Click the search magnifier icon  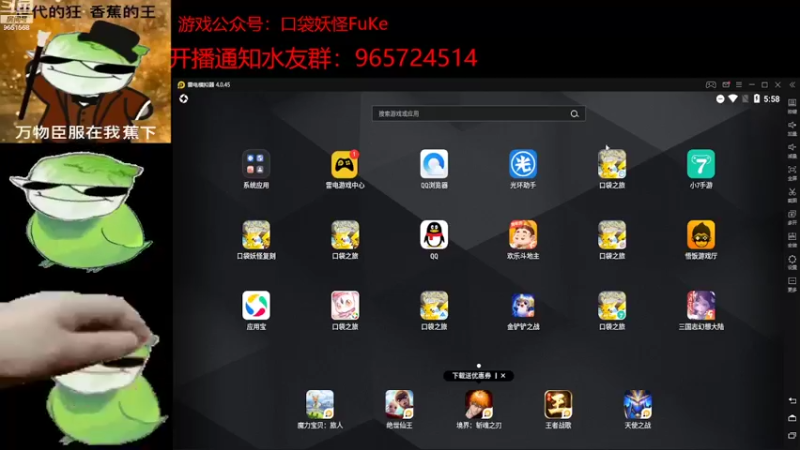574,114
